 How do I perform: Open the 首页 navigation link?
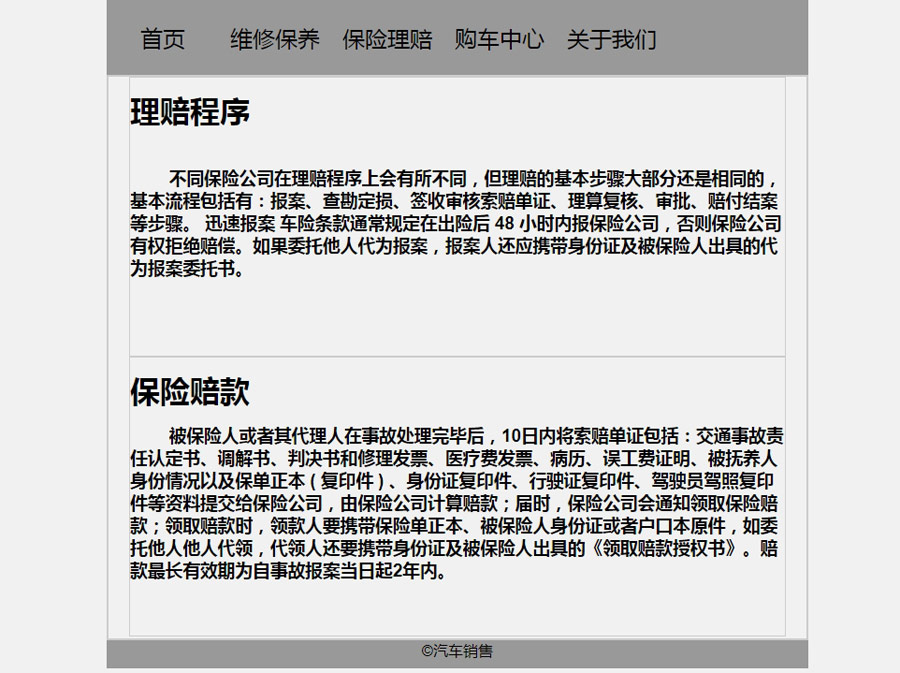pyautogui.click(x=163, y=40)
